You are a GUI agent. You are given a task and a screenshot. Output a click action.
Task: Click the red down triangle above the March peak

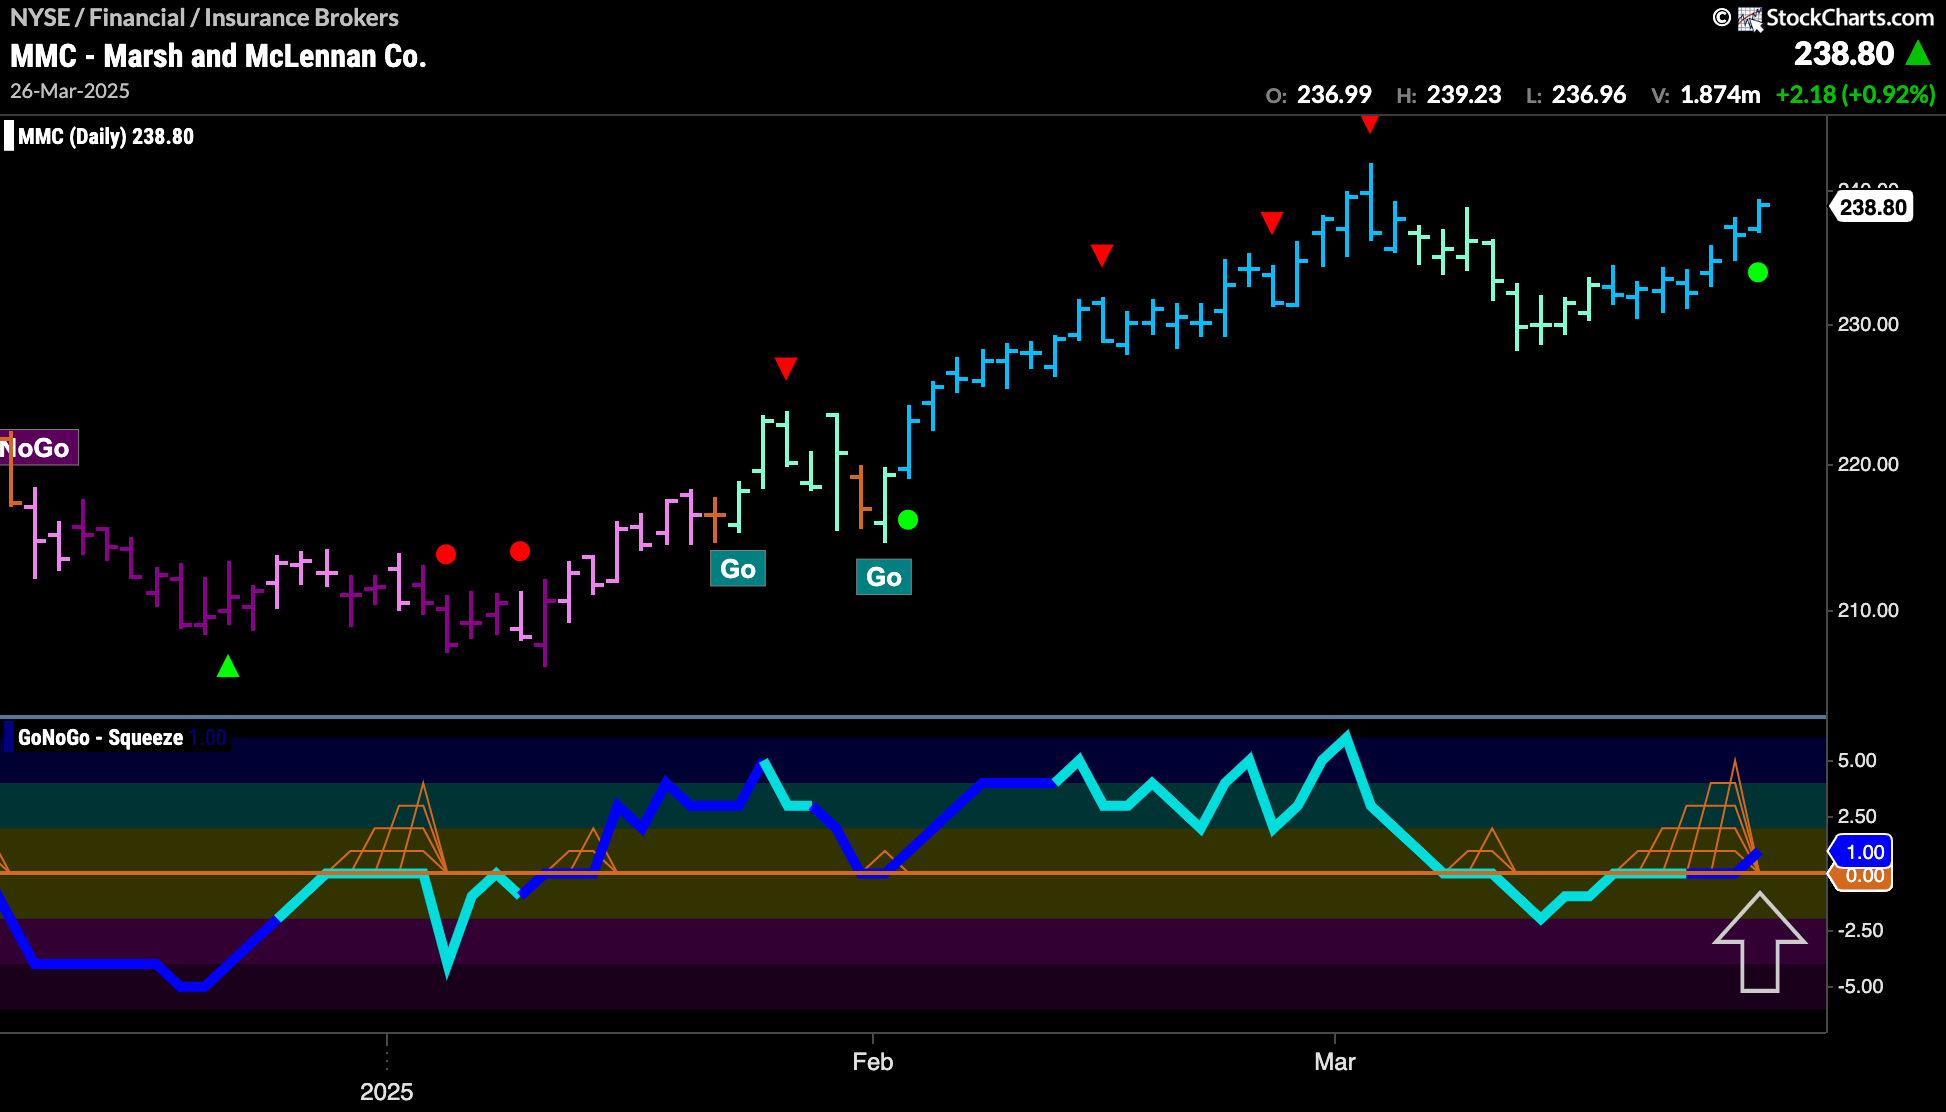pyautogui.click(x=1370, y=124)
